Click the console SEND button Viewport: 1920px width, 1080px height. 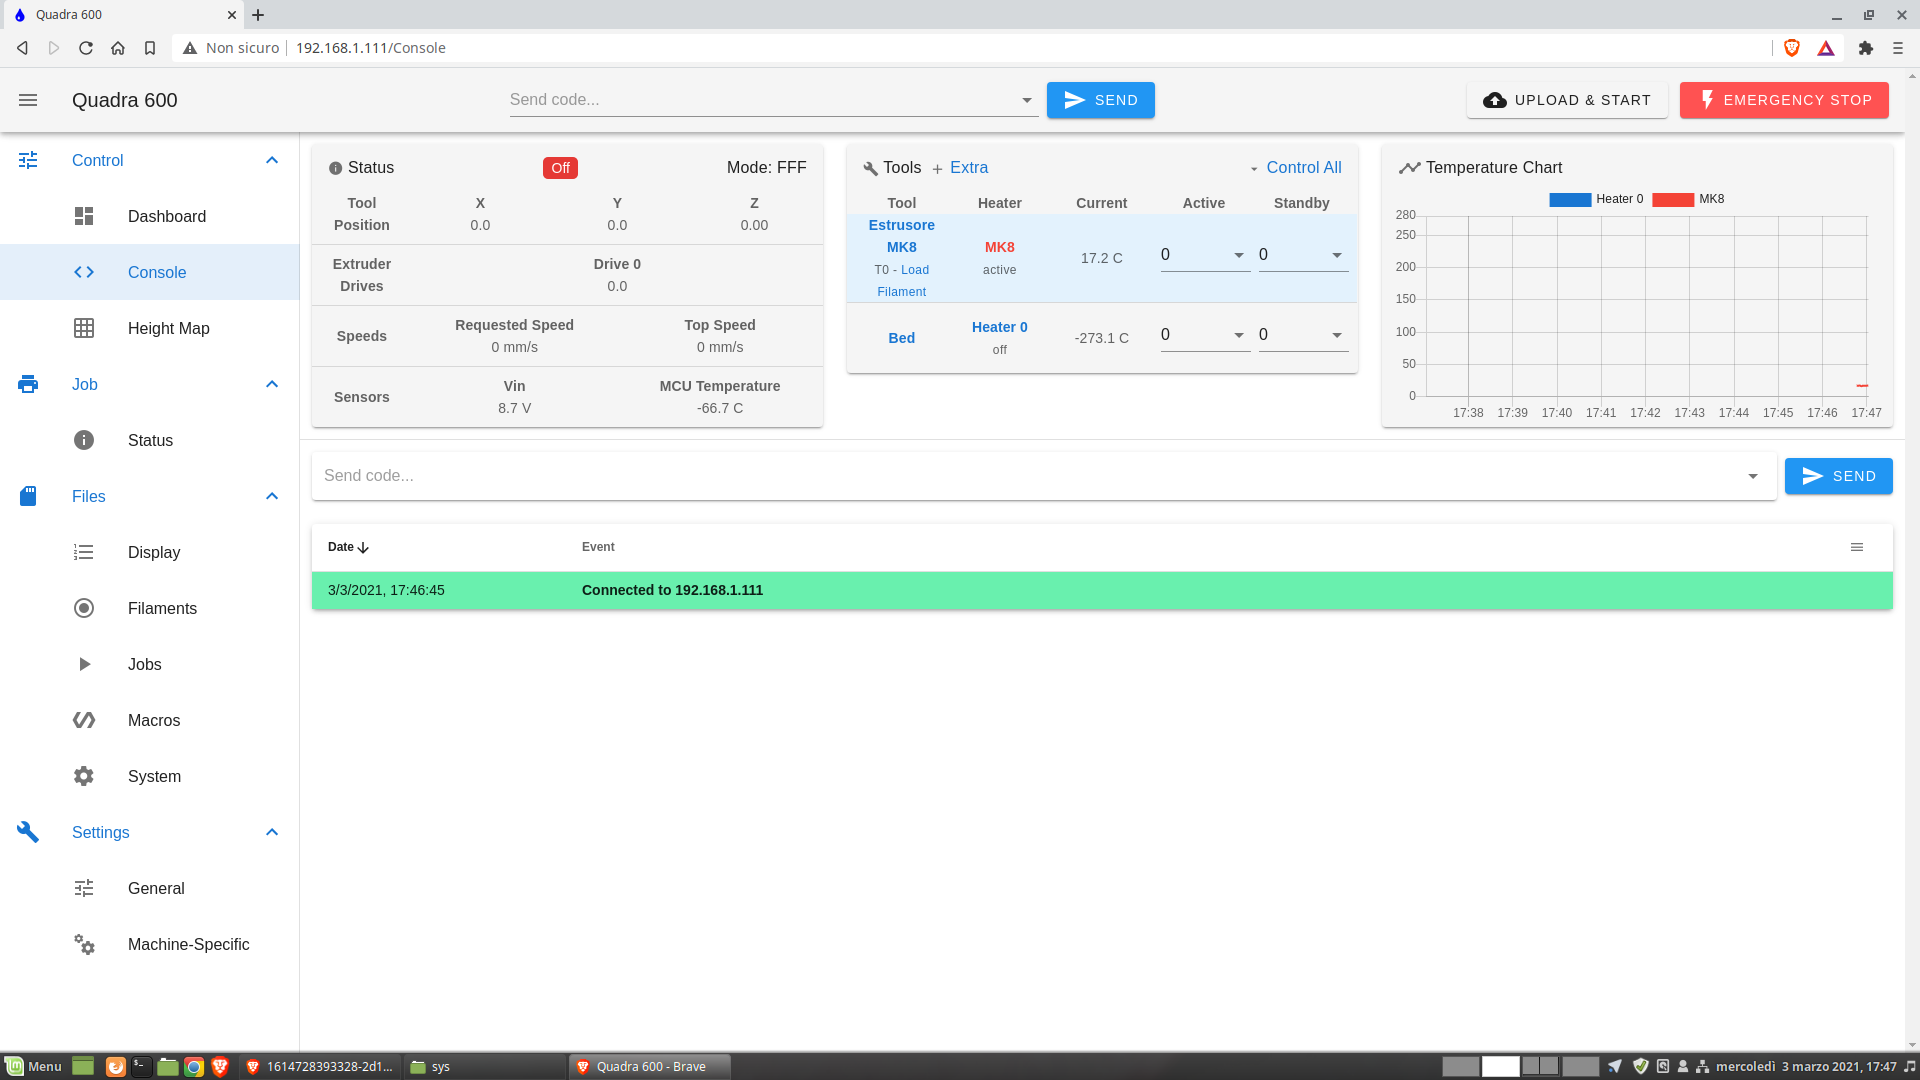pos(1838,476)
